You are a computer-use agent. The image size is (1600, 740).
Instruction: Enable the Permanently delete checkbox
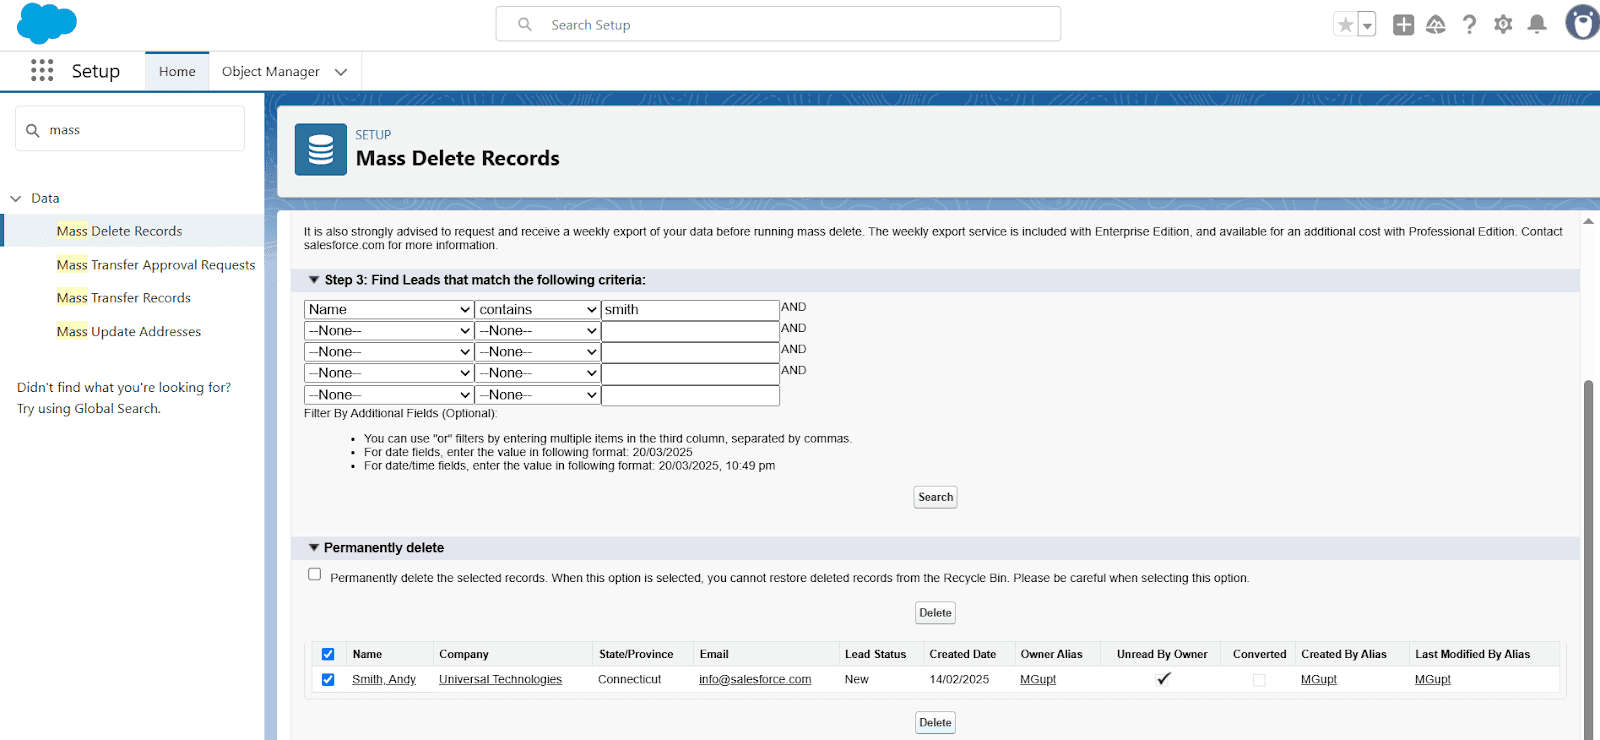[x=315, y=574]
